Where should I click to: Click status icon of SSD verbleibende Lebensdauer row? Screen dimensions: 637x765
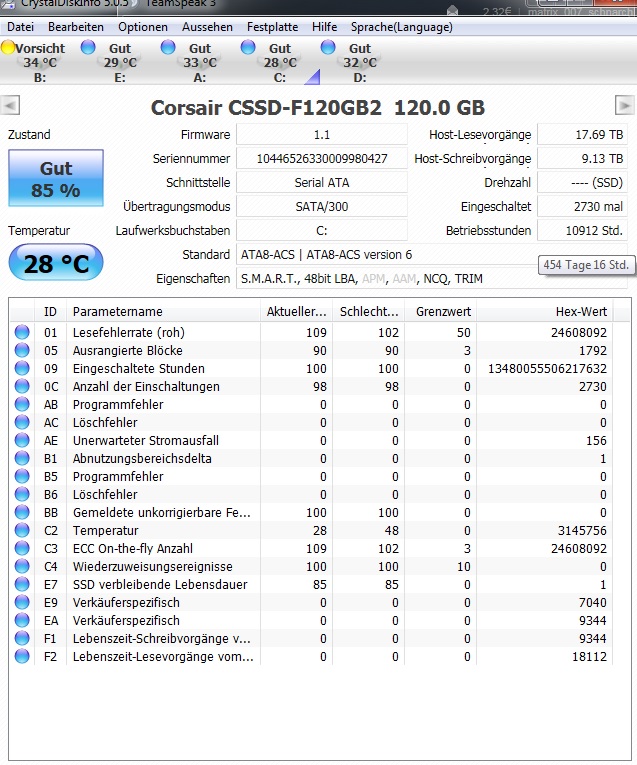click(22, 584)
